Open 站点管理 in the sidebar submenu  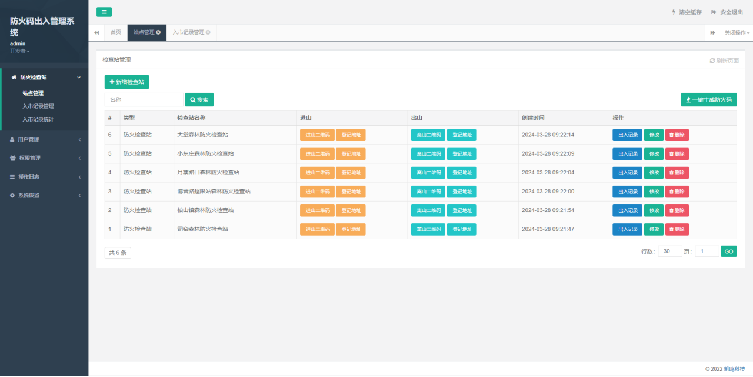click(33, 93)
